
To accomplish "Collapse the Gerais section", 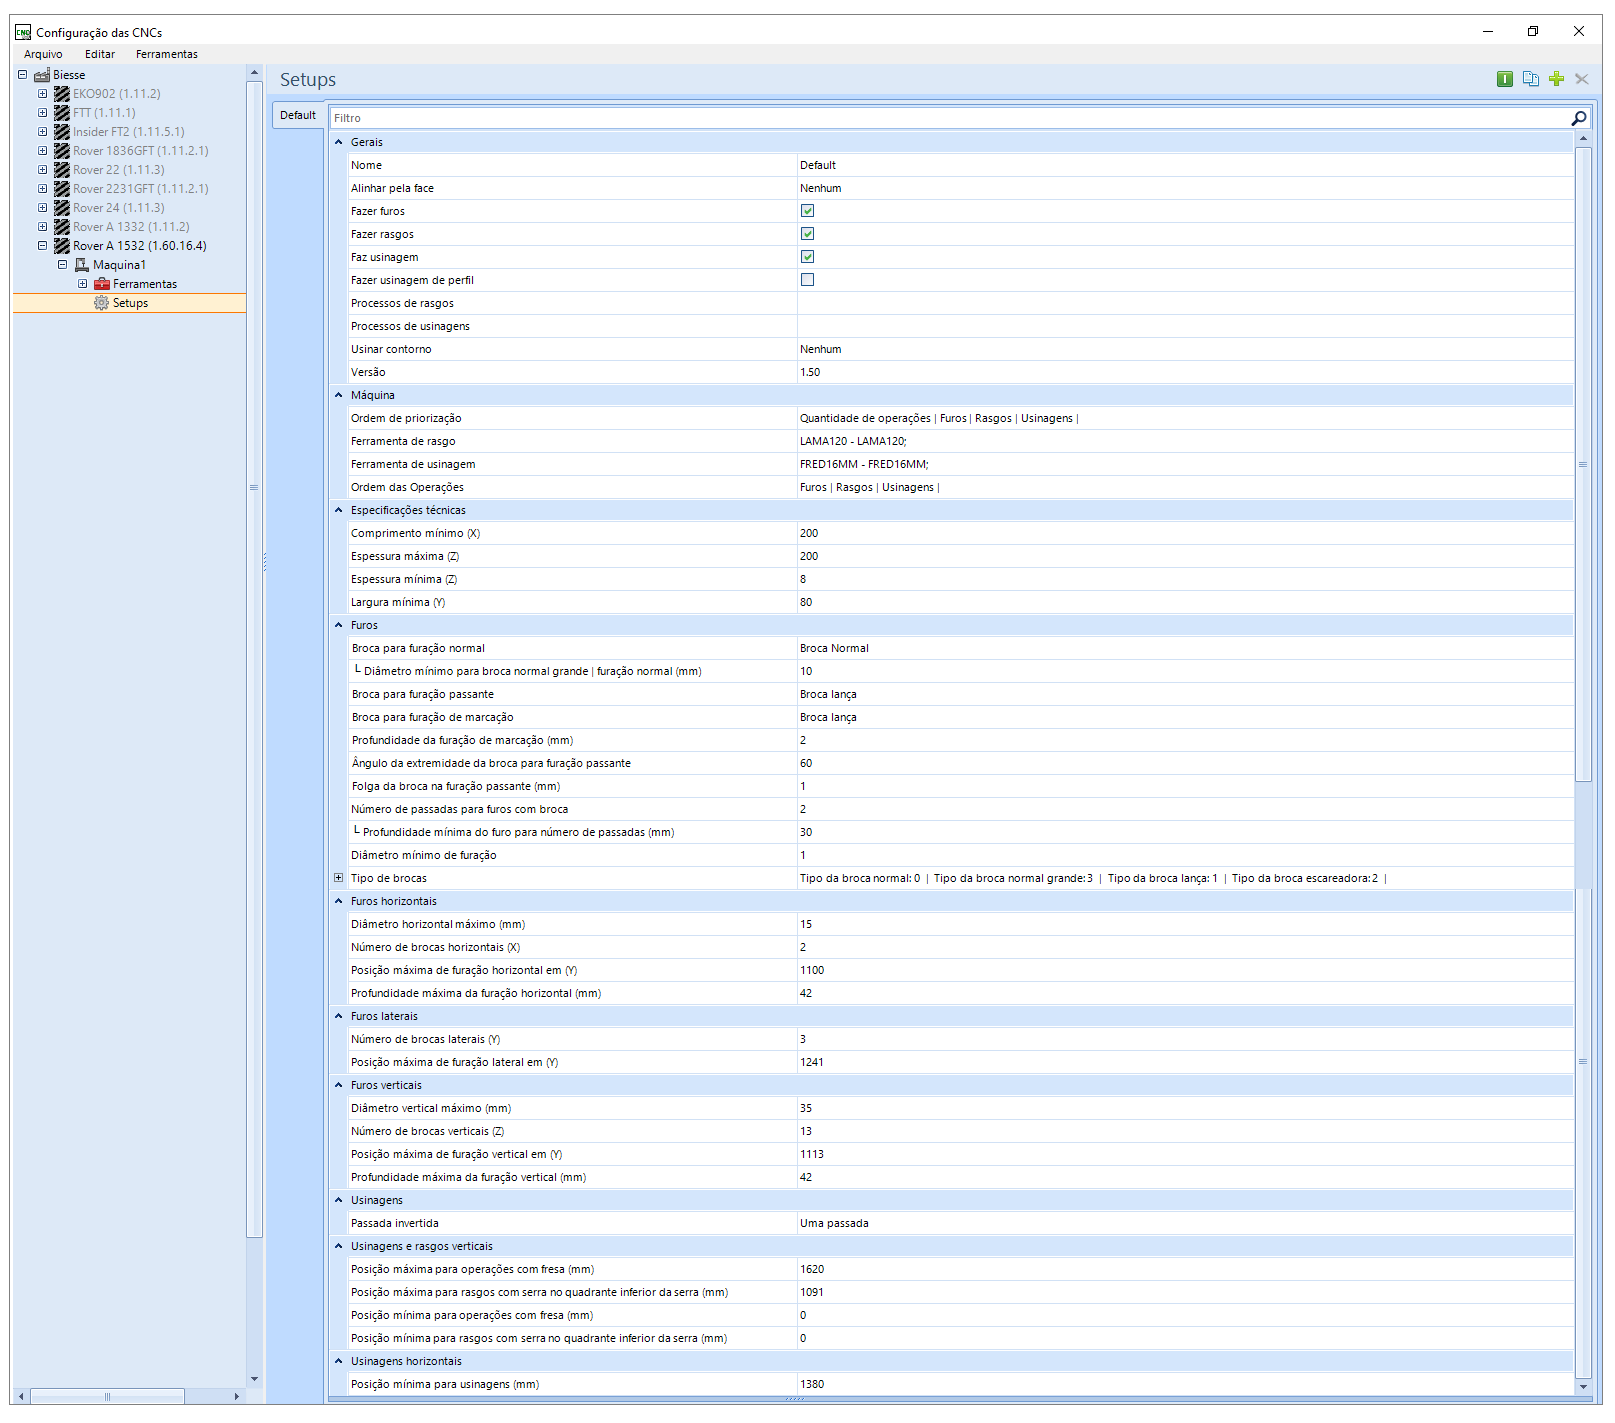I will (338, 142).
